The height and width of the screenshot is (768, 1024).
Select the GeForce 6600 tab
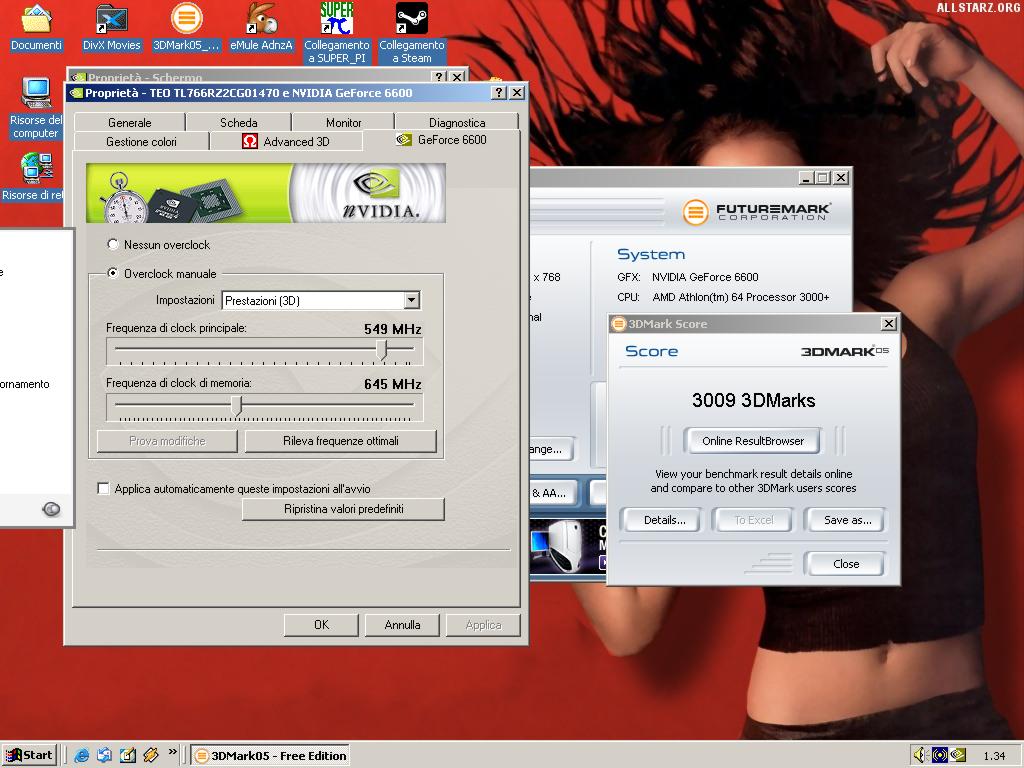click(x=441, y=140)
